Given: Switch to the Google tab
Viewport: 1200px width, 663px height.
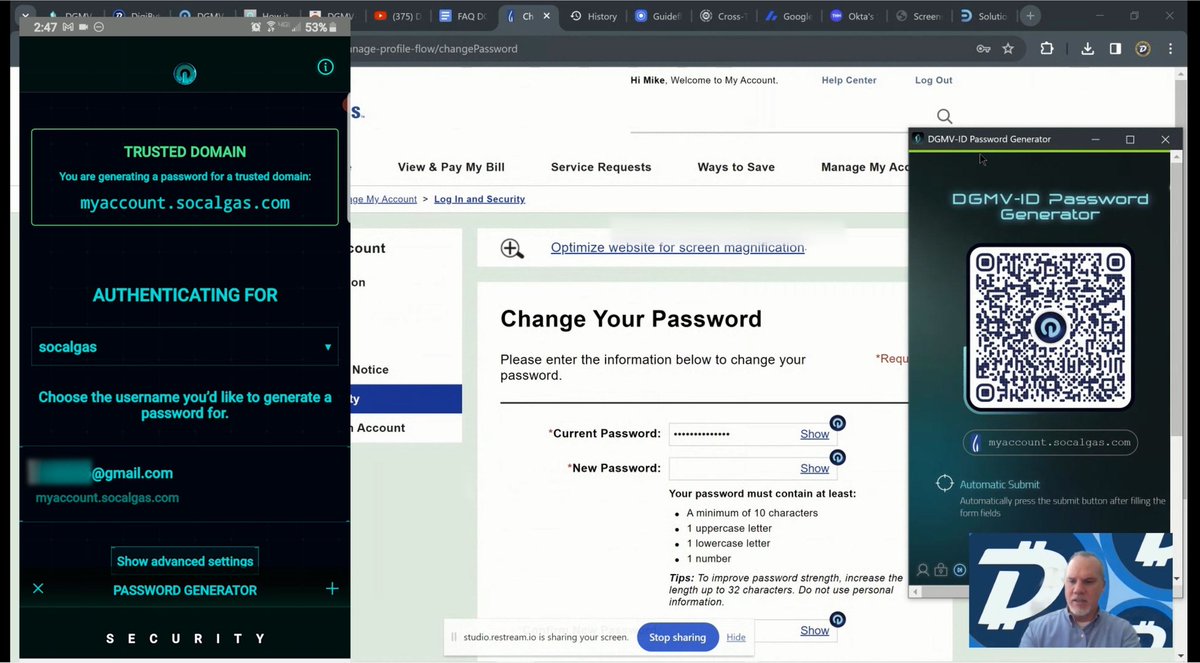Looking at the screenshot, I should (790, 16).
